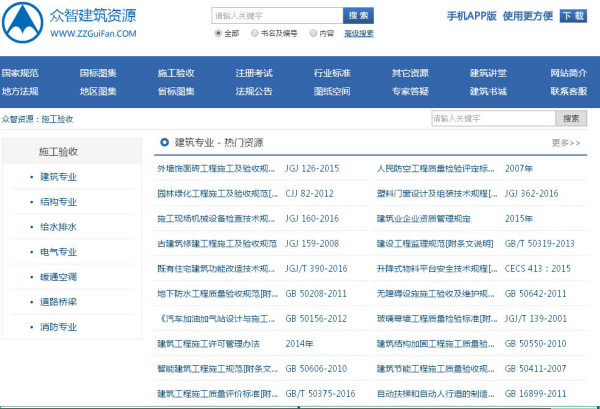This screenshot has width=600, height=409.
Task: Open the 注册考试 navigation item
Action: [254, 73]
